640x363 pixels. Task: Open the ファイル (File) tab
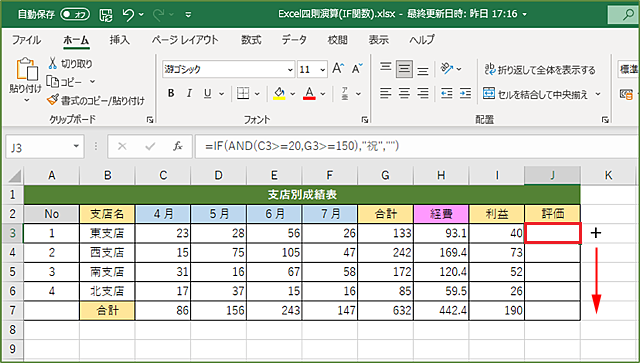click(26, 40)
